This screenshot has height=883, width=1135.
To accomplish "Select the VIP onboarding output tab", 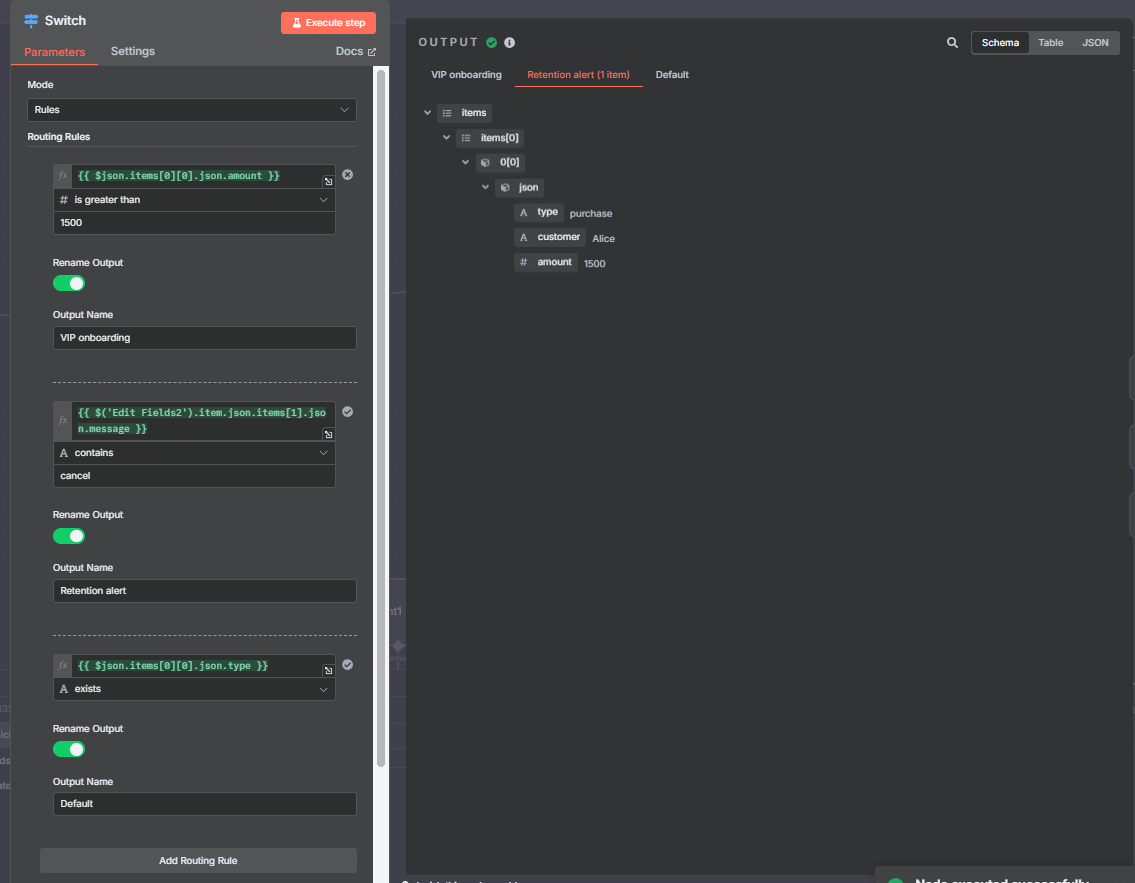I will 466,75.
